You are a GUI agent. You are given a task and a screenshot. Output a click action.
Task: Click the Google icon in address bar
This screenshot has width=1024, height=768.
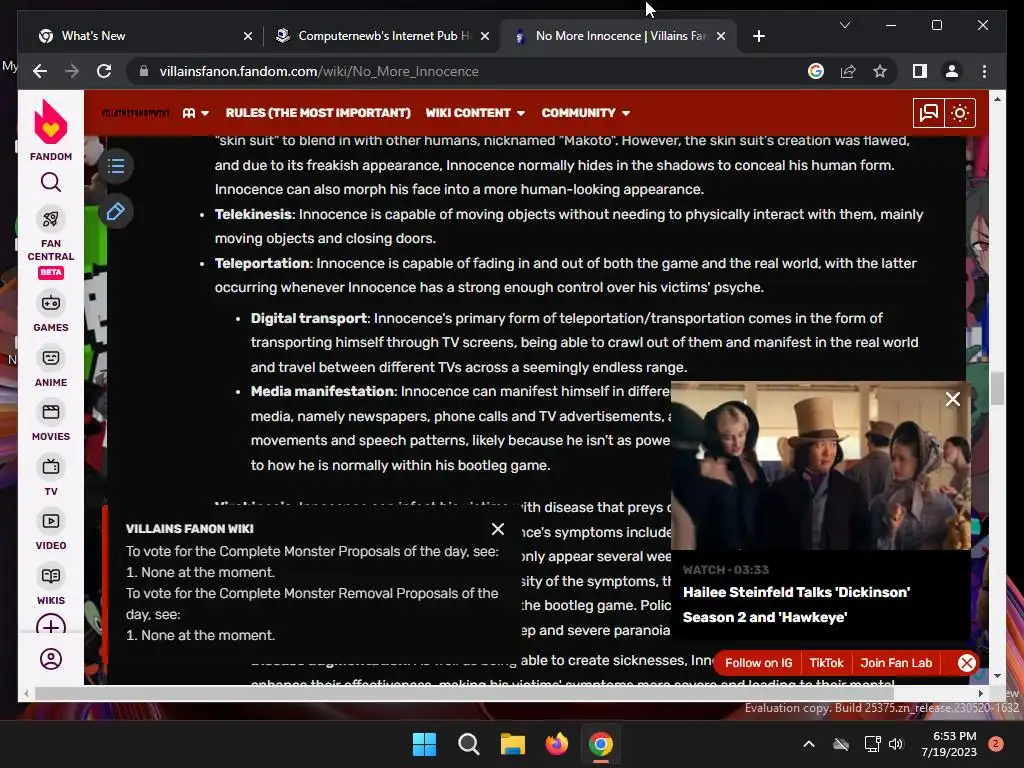tap(816, 71)
